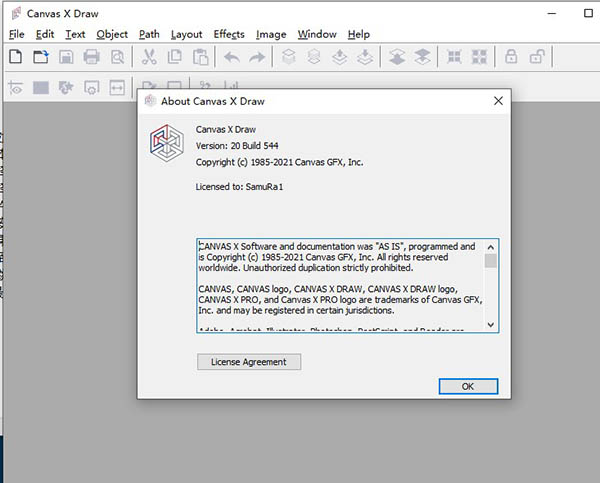Click the eye guides icon in second toolbar
Viewport: 600px width, 483px height.
15,88
